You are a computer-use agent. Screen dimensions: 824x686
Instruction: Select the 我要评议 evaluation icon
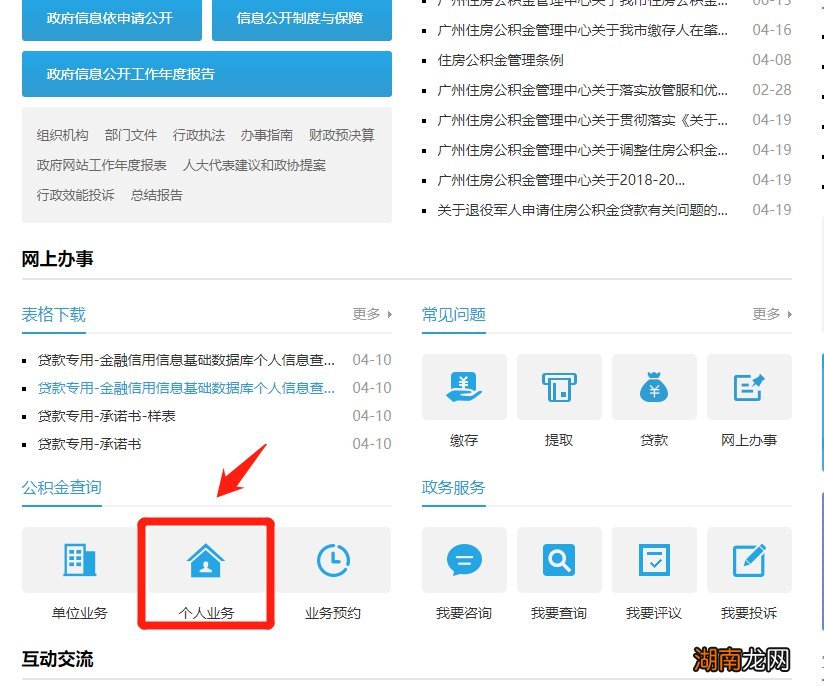tap(653, 561)
